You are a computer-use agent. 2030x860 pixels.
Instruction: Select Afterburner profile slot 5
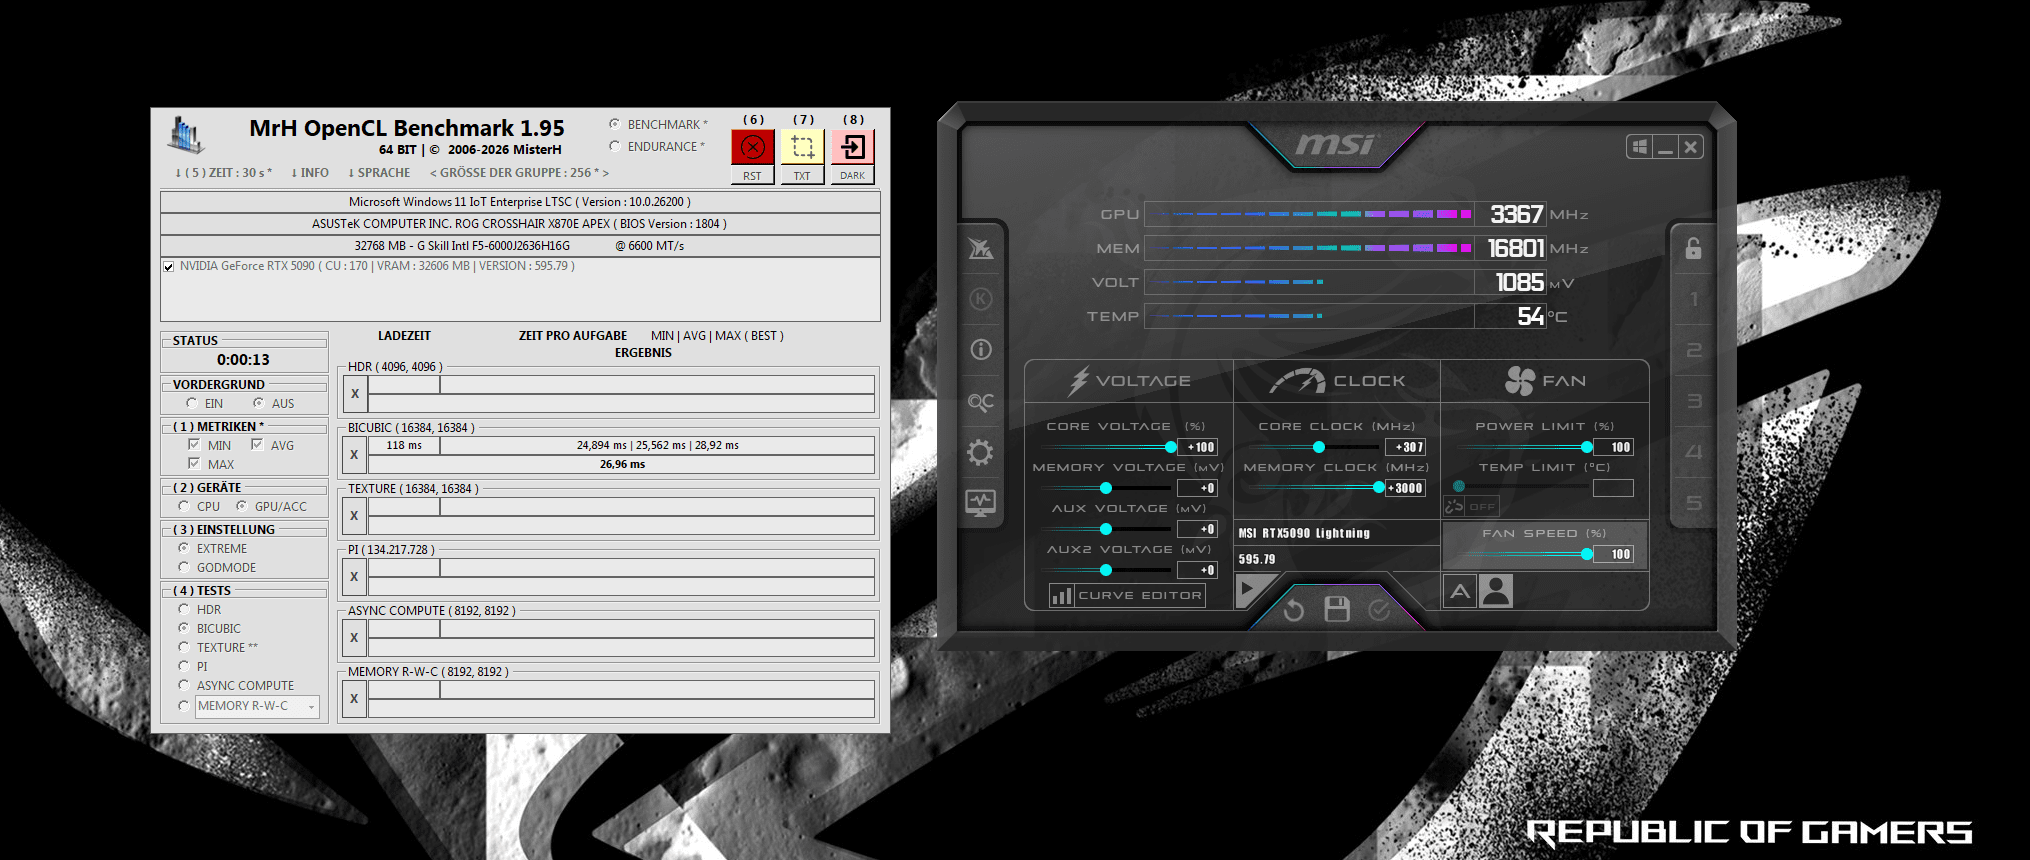point(1693,503)
